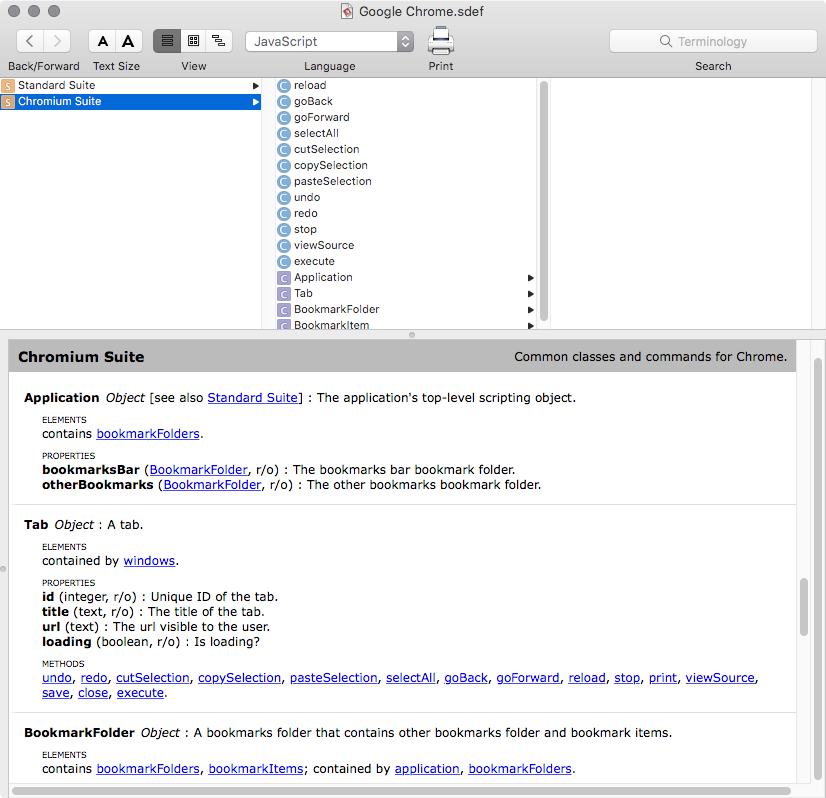Click Application class icon
The image size is (826, 798).
(x=284, y=278)
